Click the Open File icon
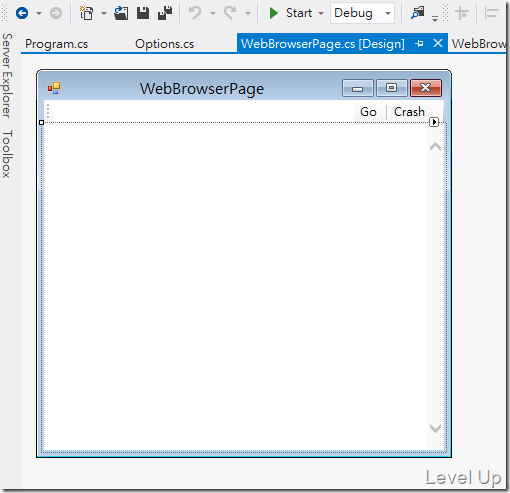This screenshot has width=510, height=493. click(121, 13)
